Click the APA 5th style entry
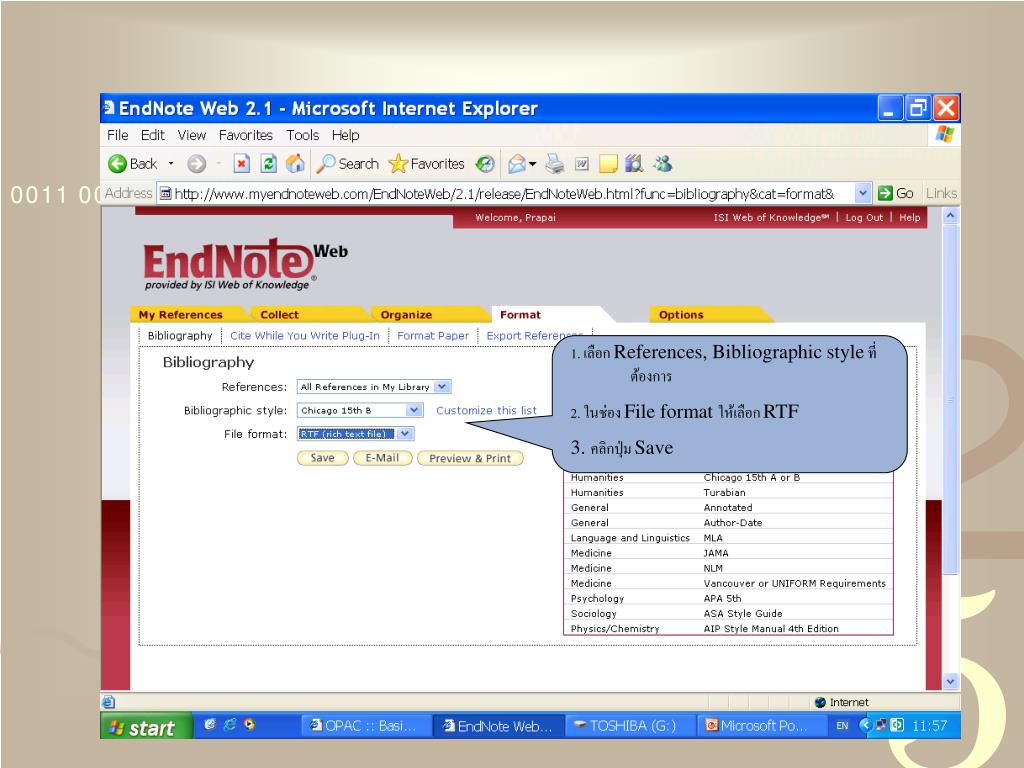The image size is (1024, 768). pos(722,598)
